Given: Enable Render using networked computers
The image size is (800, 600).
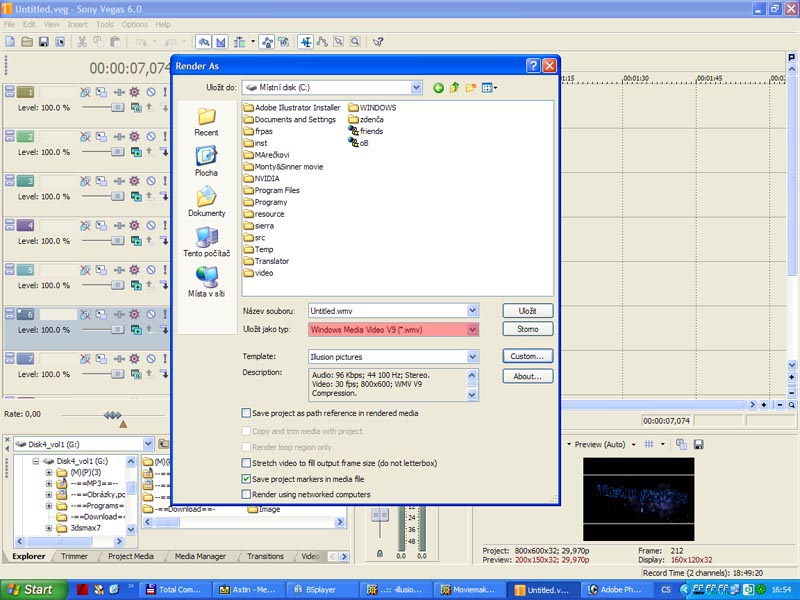Looking at the screenshot, I should [246, 494].
